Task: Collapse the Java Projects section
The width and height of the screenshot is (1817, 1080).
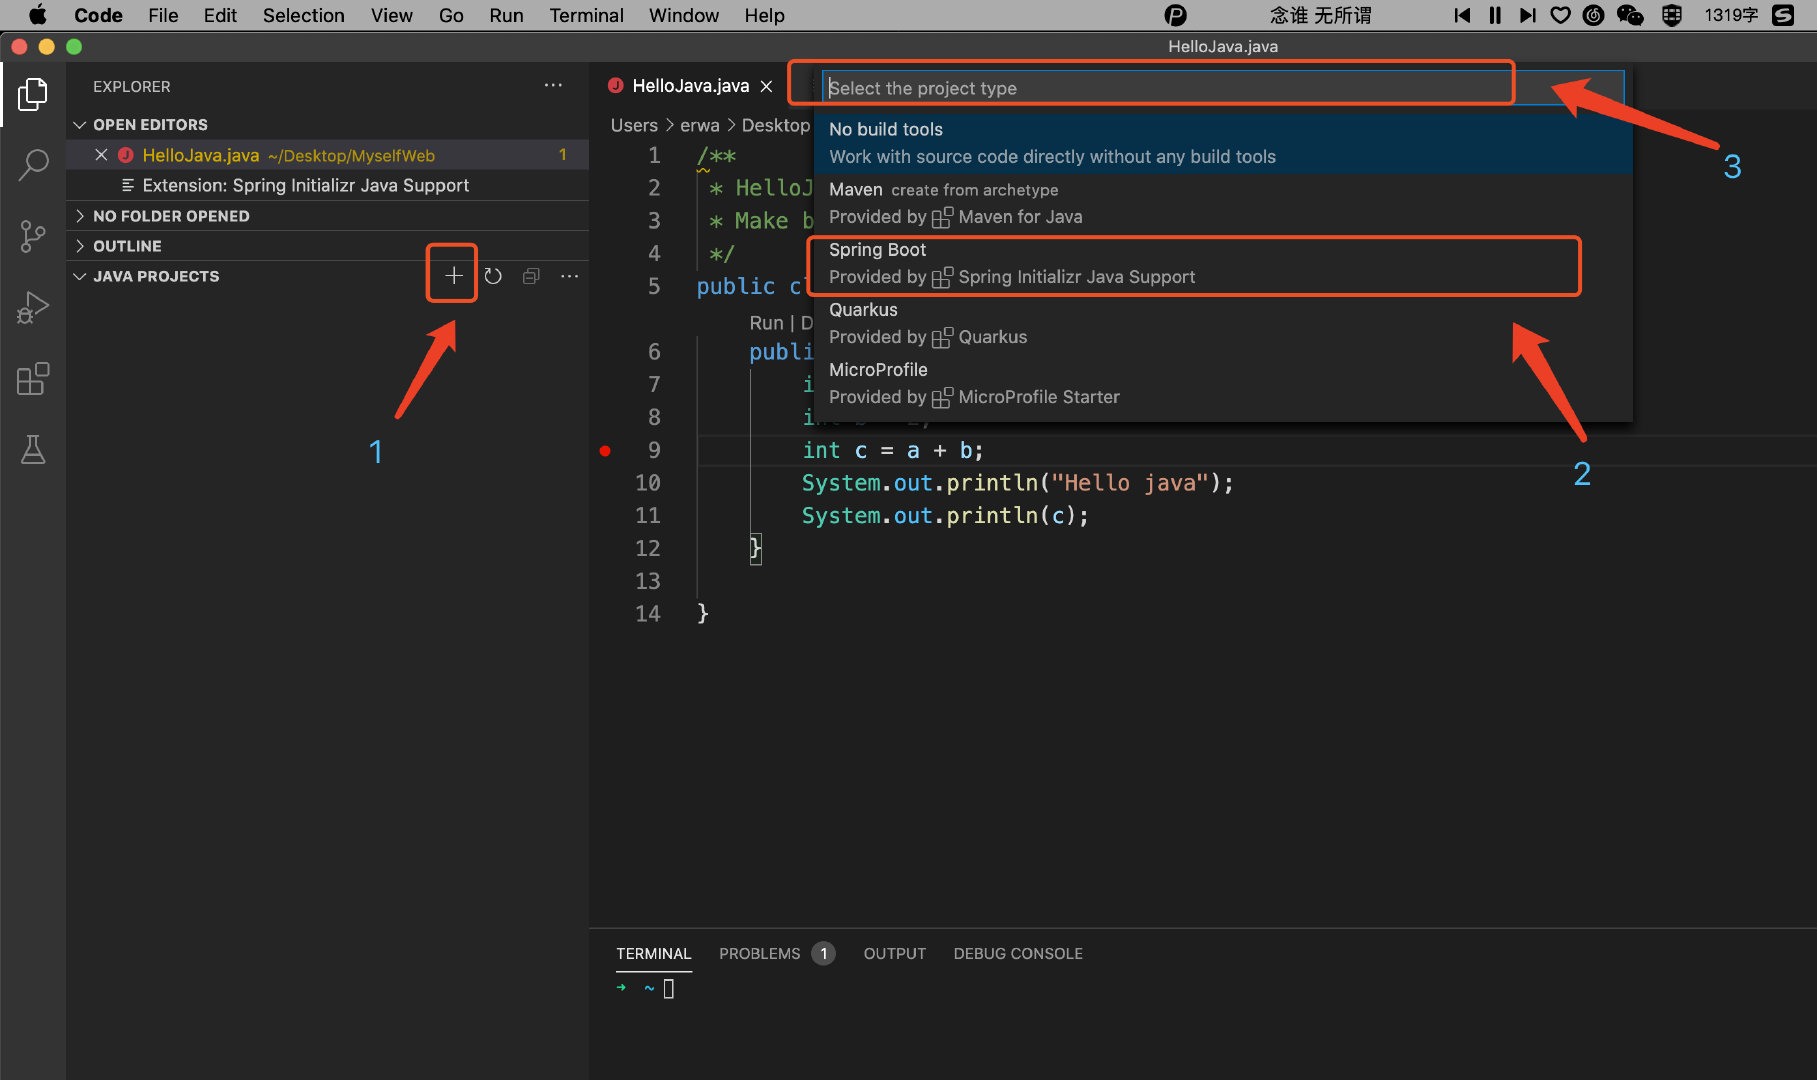Action: tap(80, 276)
